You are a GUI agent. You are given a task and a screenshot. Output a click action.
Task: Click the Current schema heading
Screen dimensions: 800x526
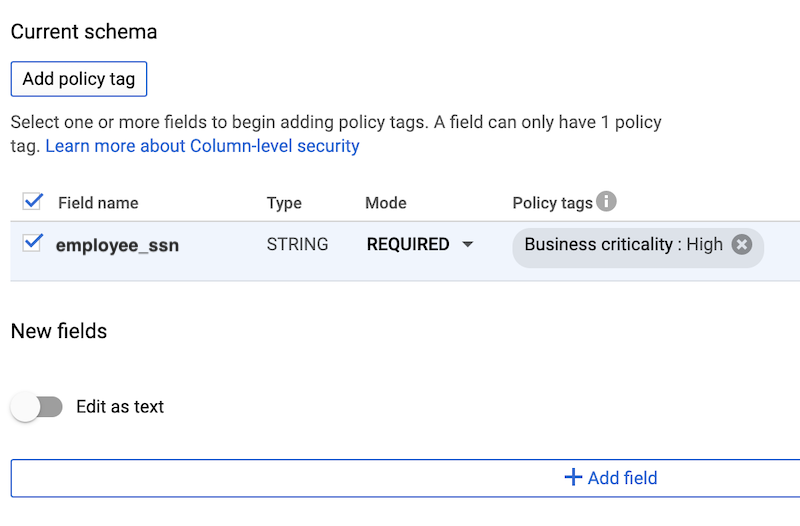tap(84, 31)
